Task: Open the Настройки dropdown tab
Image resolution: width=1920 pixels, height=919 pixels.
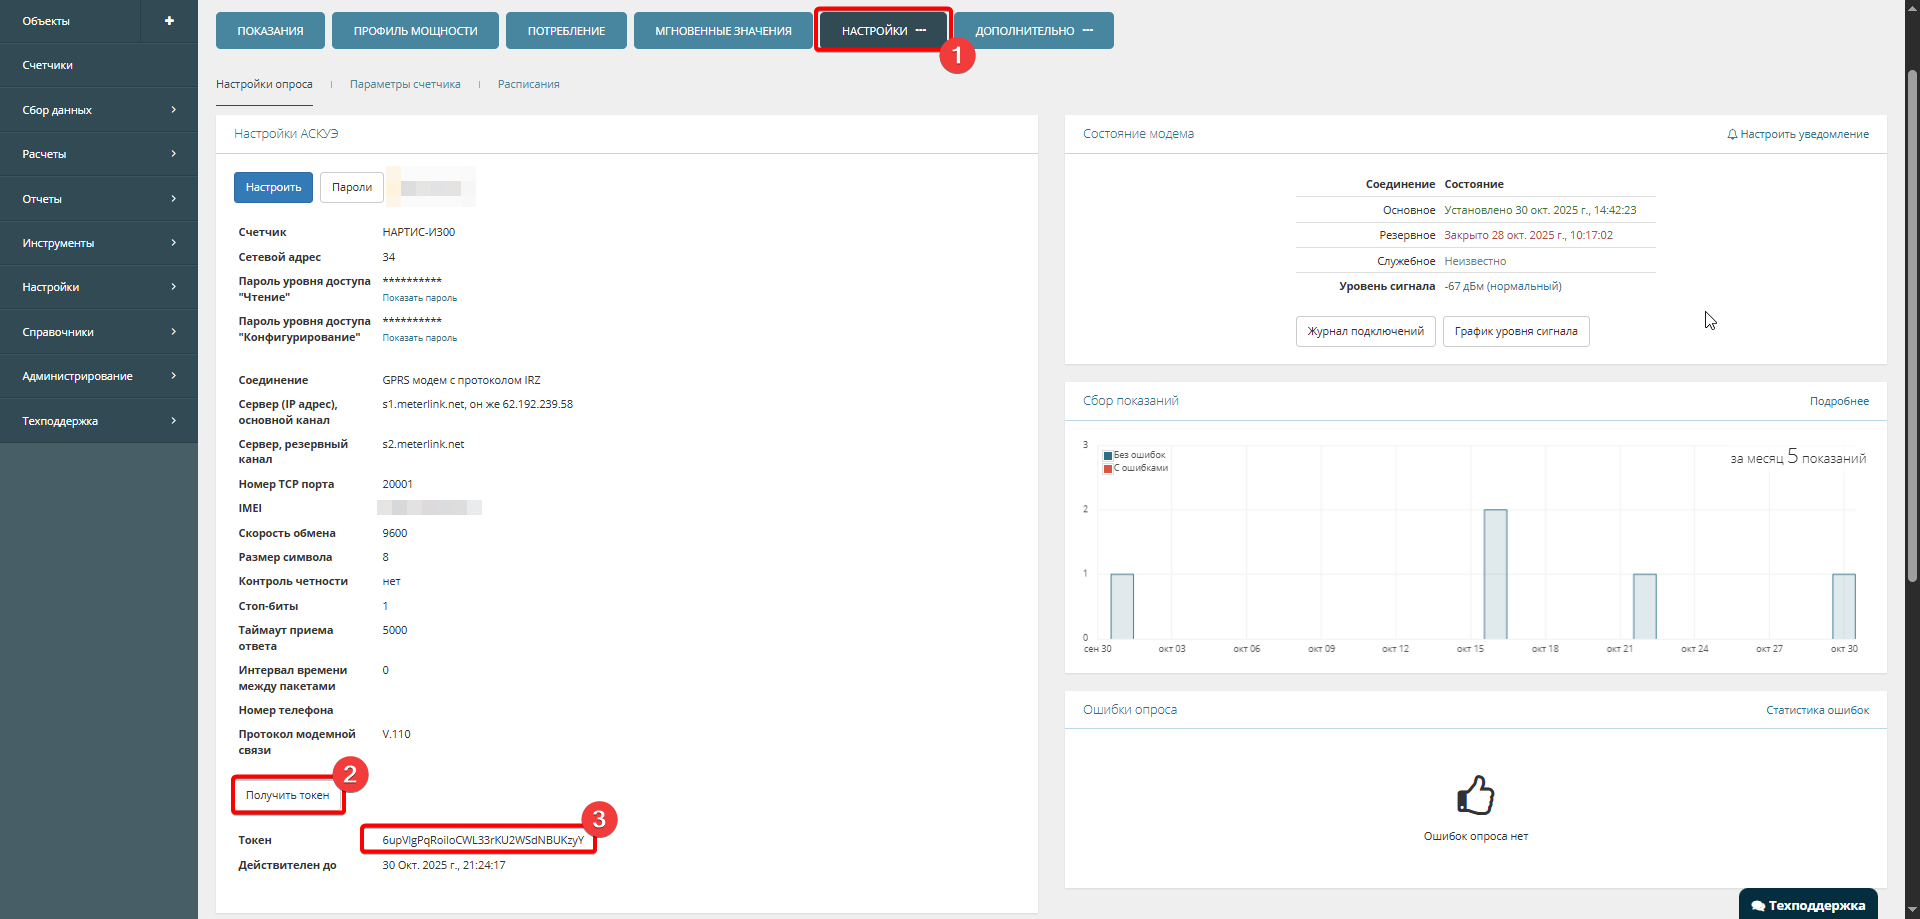Action: [x=882, y=31]
